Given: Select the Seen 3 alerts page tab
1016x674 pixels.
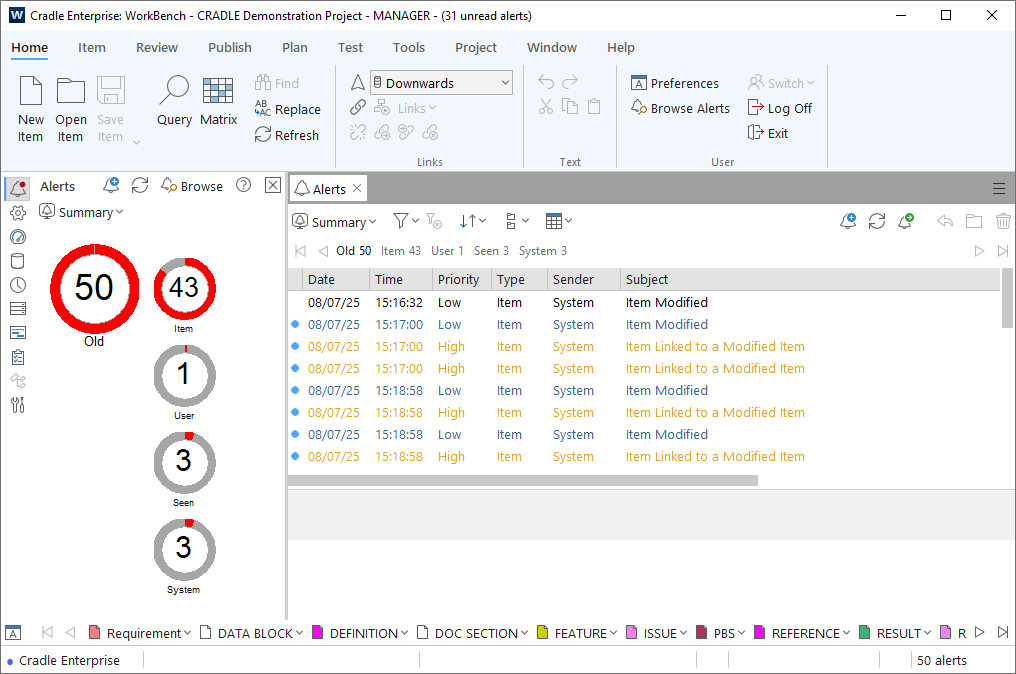Looking at the screenshot, I should pyautogui.click(x=491, y=251).
